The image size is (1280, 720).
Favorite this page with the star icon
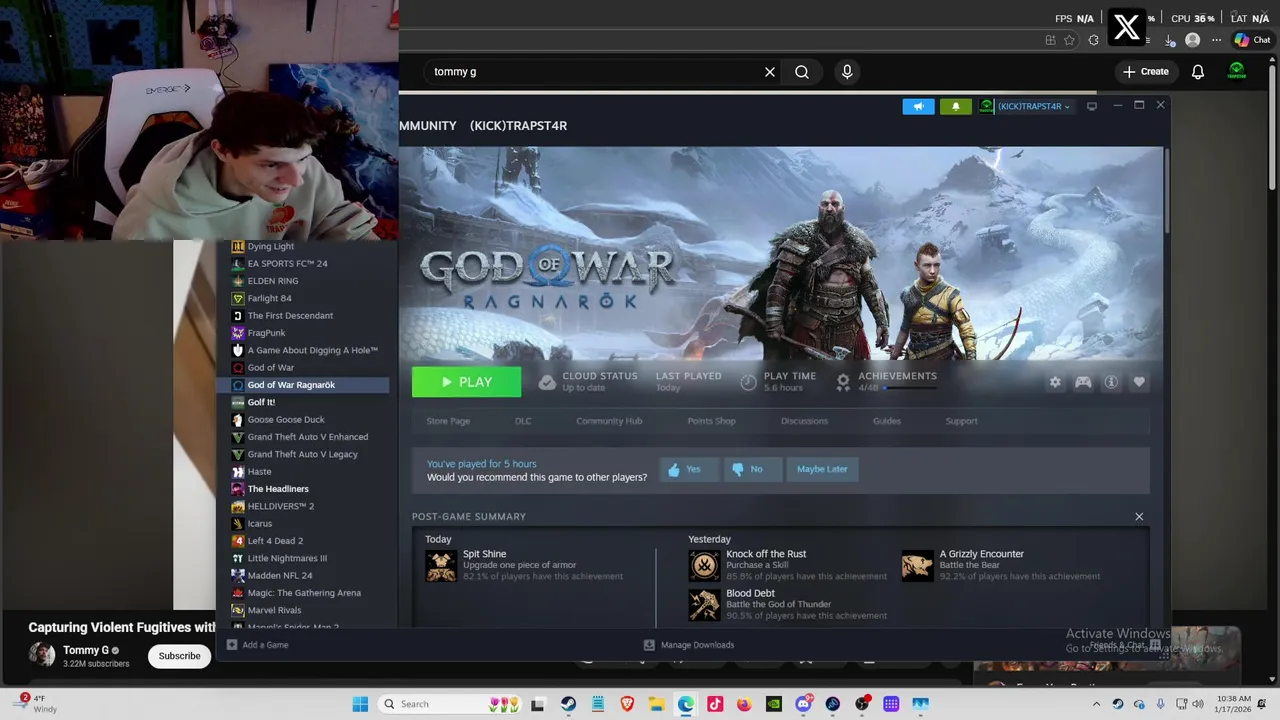point(1070,40)
